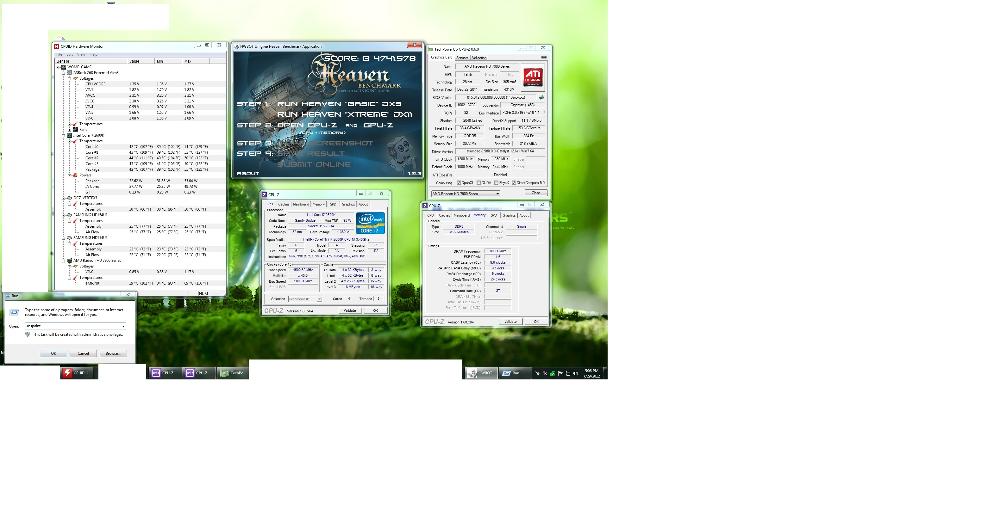Click SAVE SCREENSHOT in the Heaven launcher

325,143
